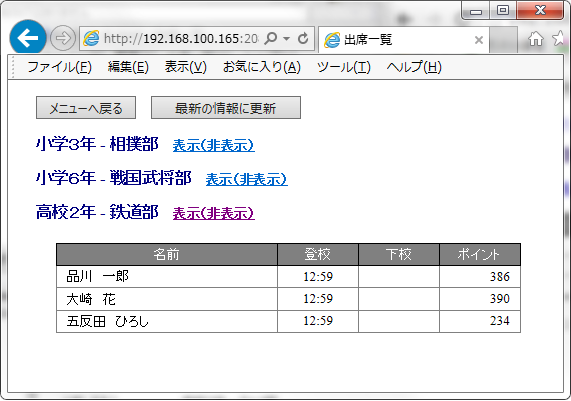The width and height of the screenshot is (571, 401).
Task: Open the 編集(E) menu
Action: 128,67
